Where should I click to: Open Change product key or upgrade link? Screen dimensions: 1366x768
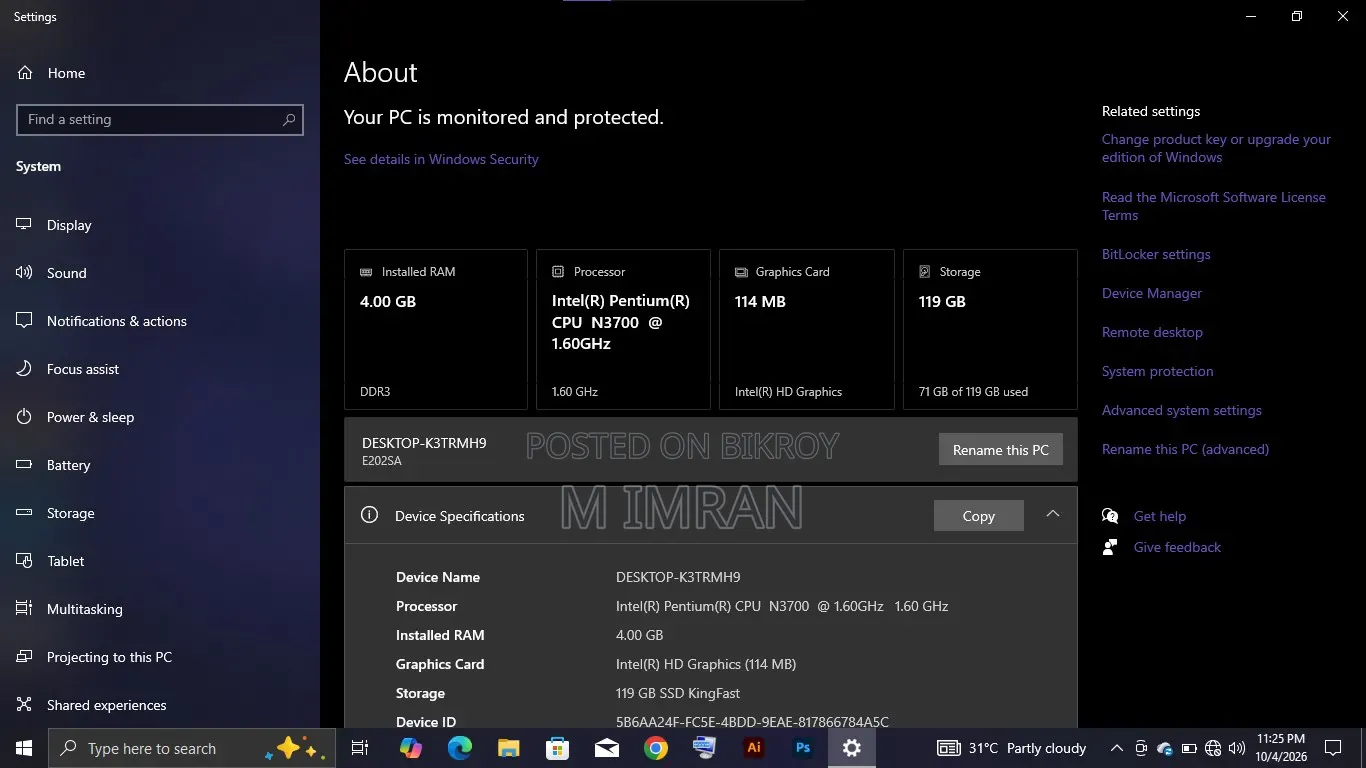point(1216,148)
